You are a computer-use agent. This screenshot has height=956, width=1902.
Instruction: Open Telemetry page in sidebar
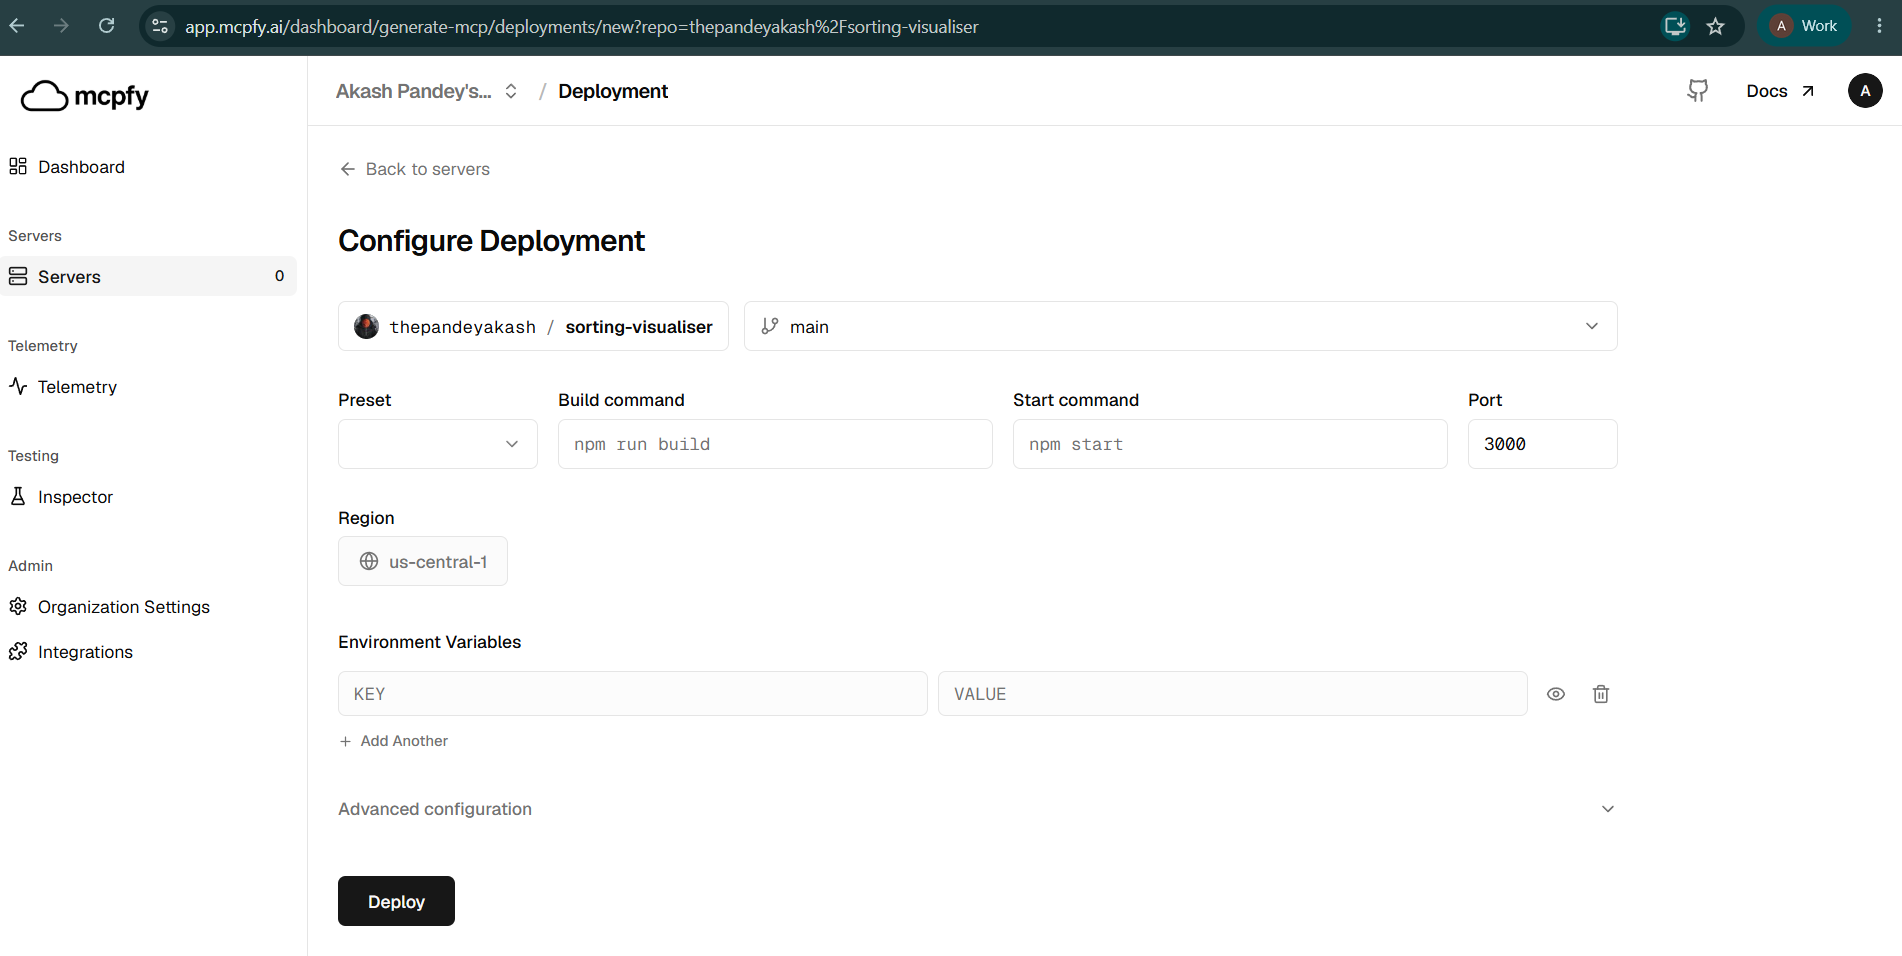(x=77, y=387)
